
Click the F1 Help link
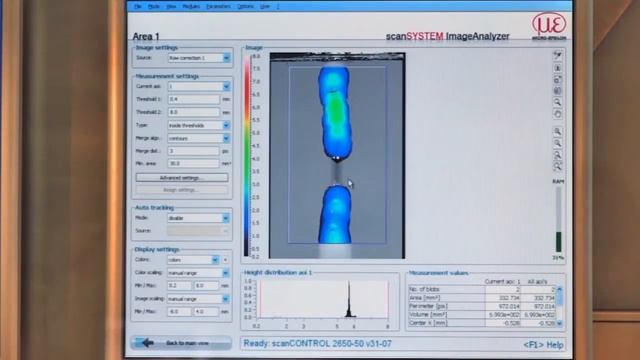pyautogui.click(x=543, y=345)
